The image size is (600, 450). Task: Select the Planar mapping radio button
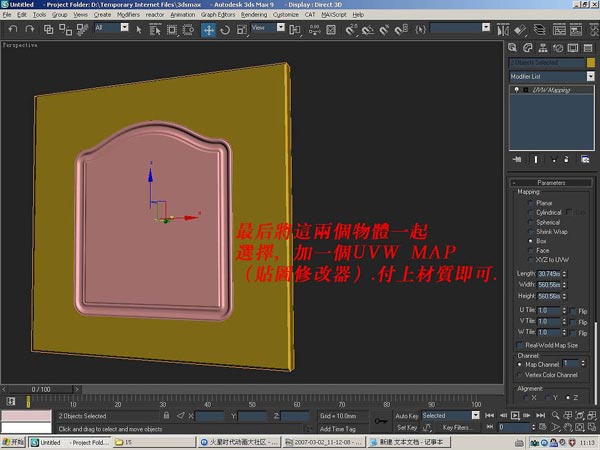pyautogui.click(x=530, y=202)
